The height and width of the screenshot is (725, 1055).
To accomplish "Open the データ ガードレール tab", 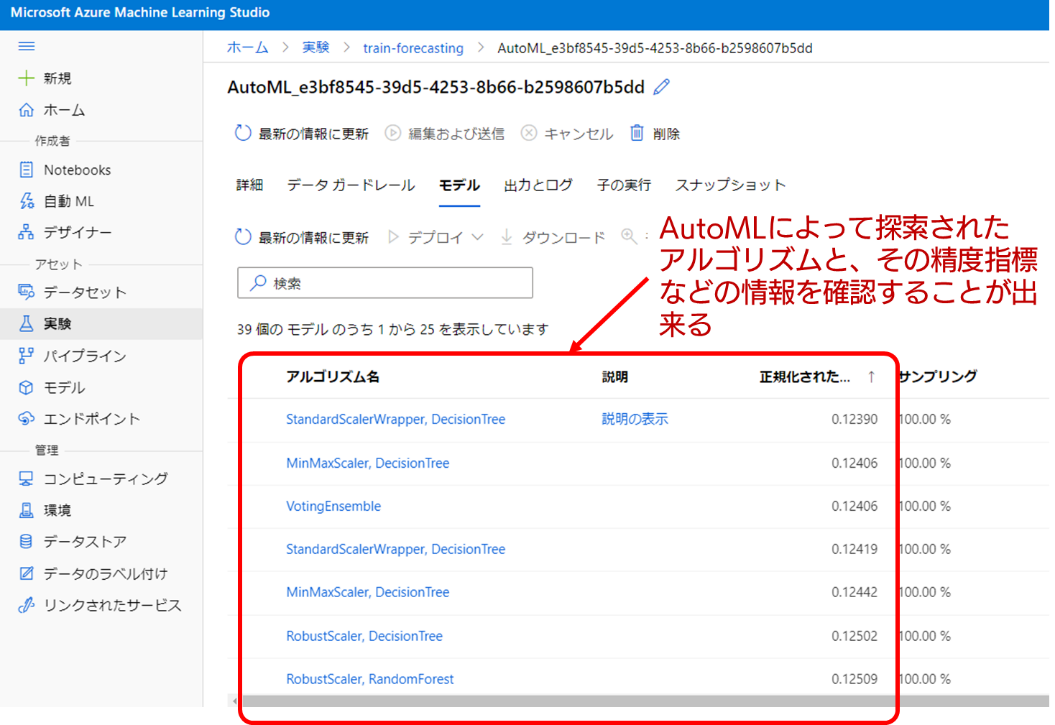I will tap(351, 185).
